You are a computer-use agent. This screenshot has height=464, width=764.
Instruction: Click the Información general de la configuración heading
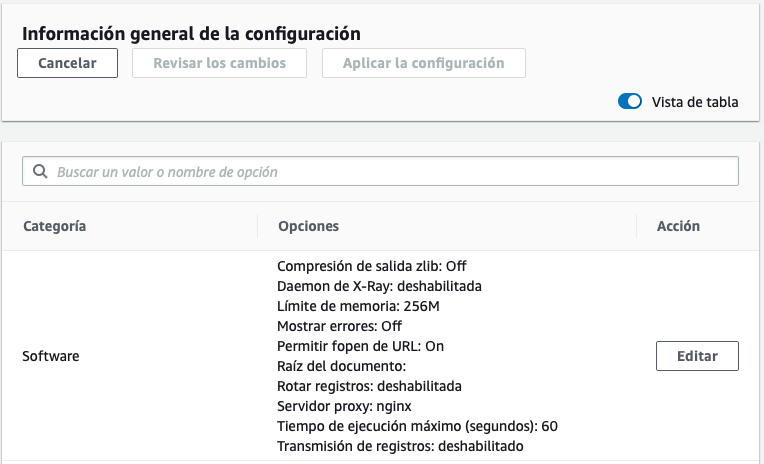tap(191, 34)
